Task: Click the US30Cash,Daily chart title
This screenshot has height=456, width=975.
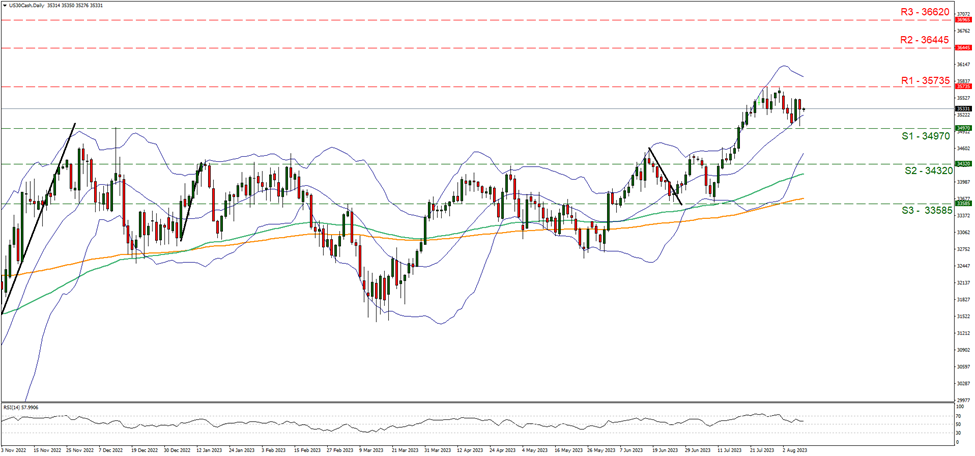Action: point(29,5)
